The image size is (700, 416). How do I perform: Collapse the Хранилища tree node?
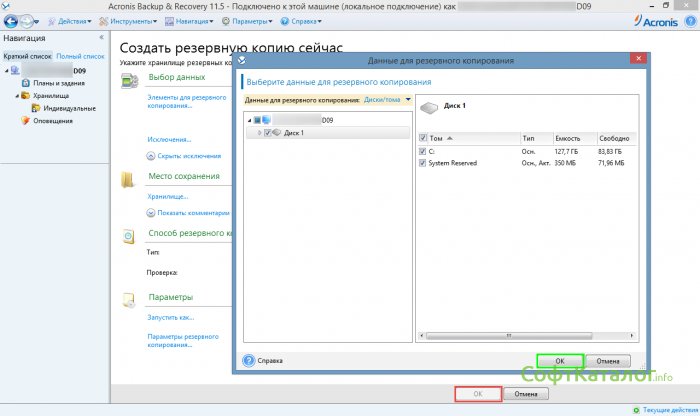click(x=18, y=96)
